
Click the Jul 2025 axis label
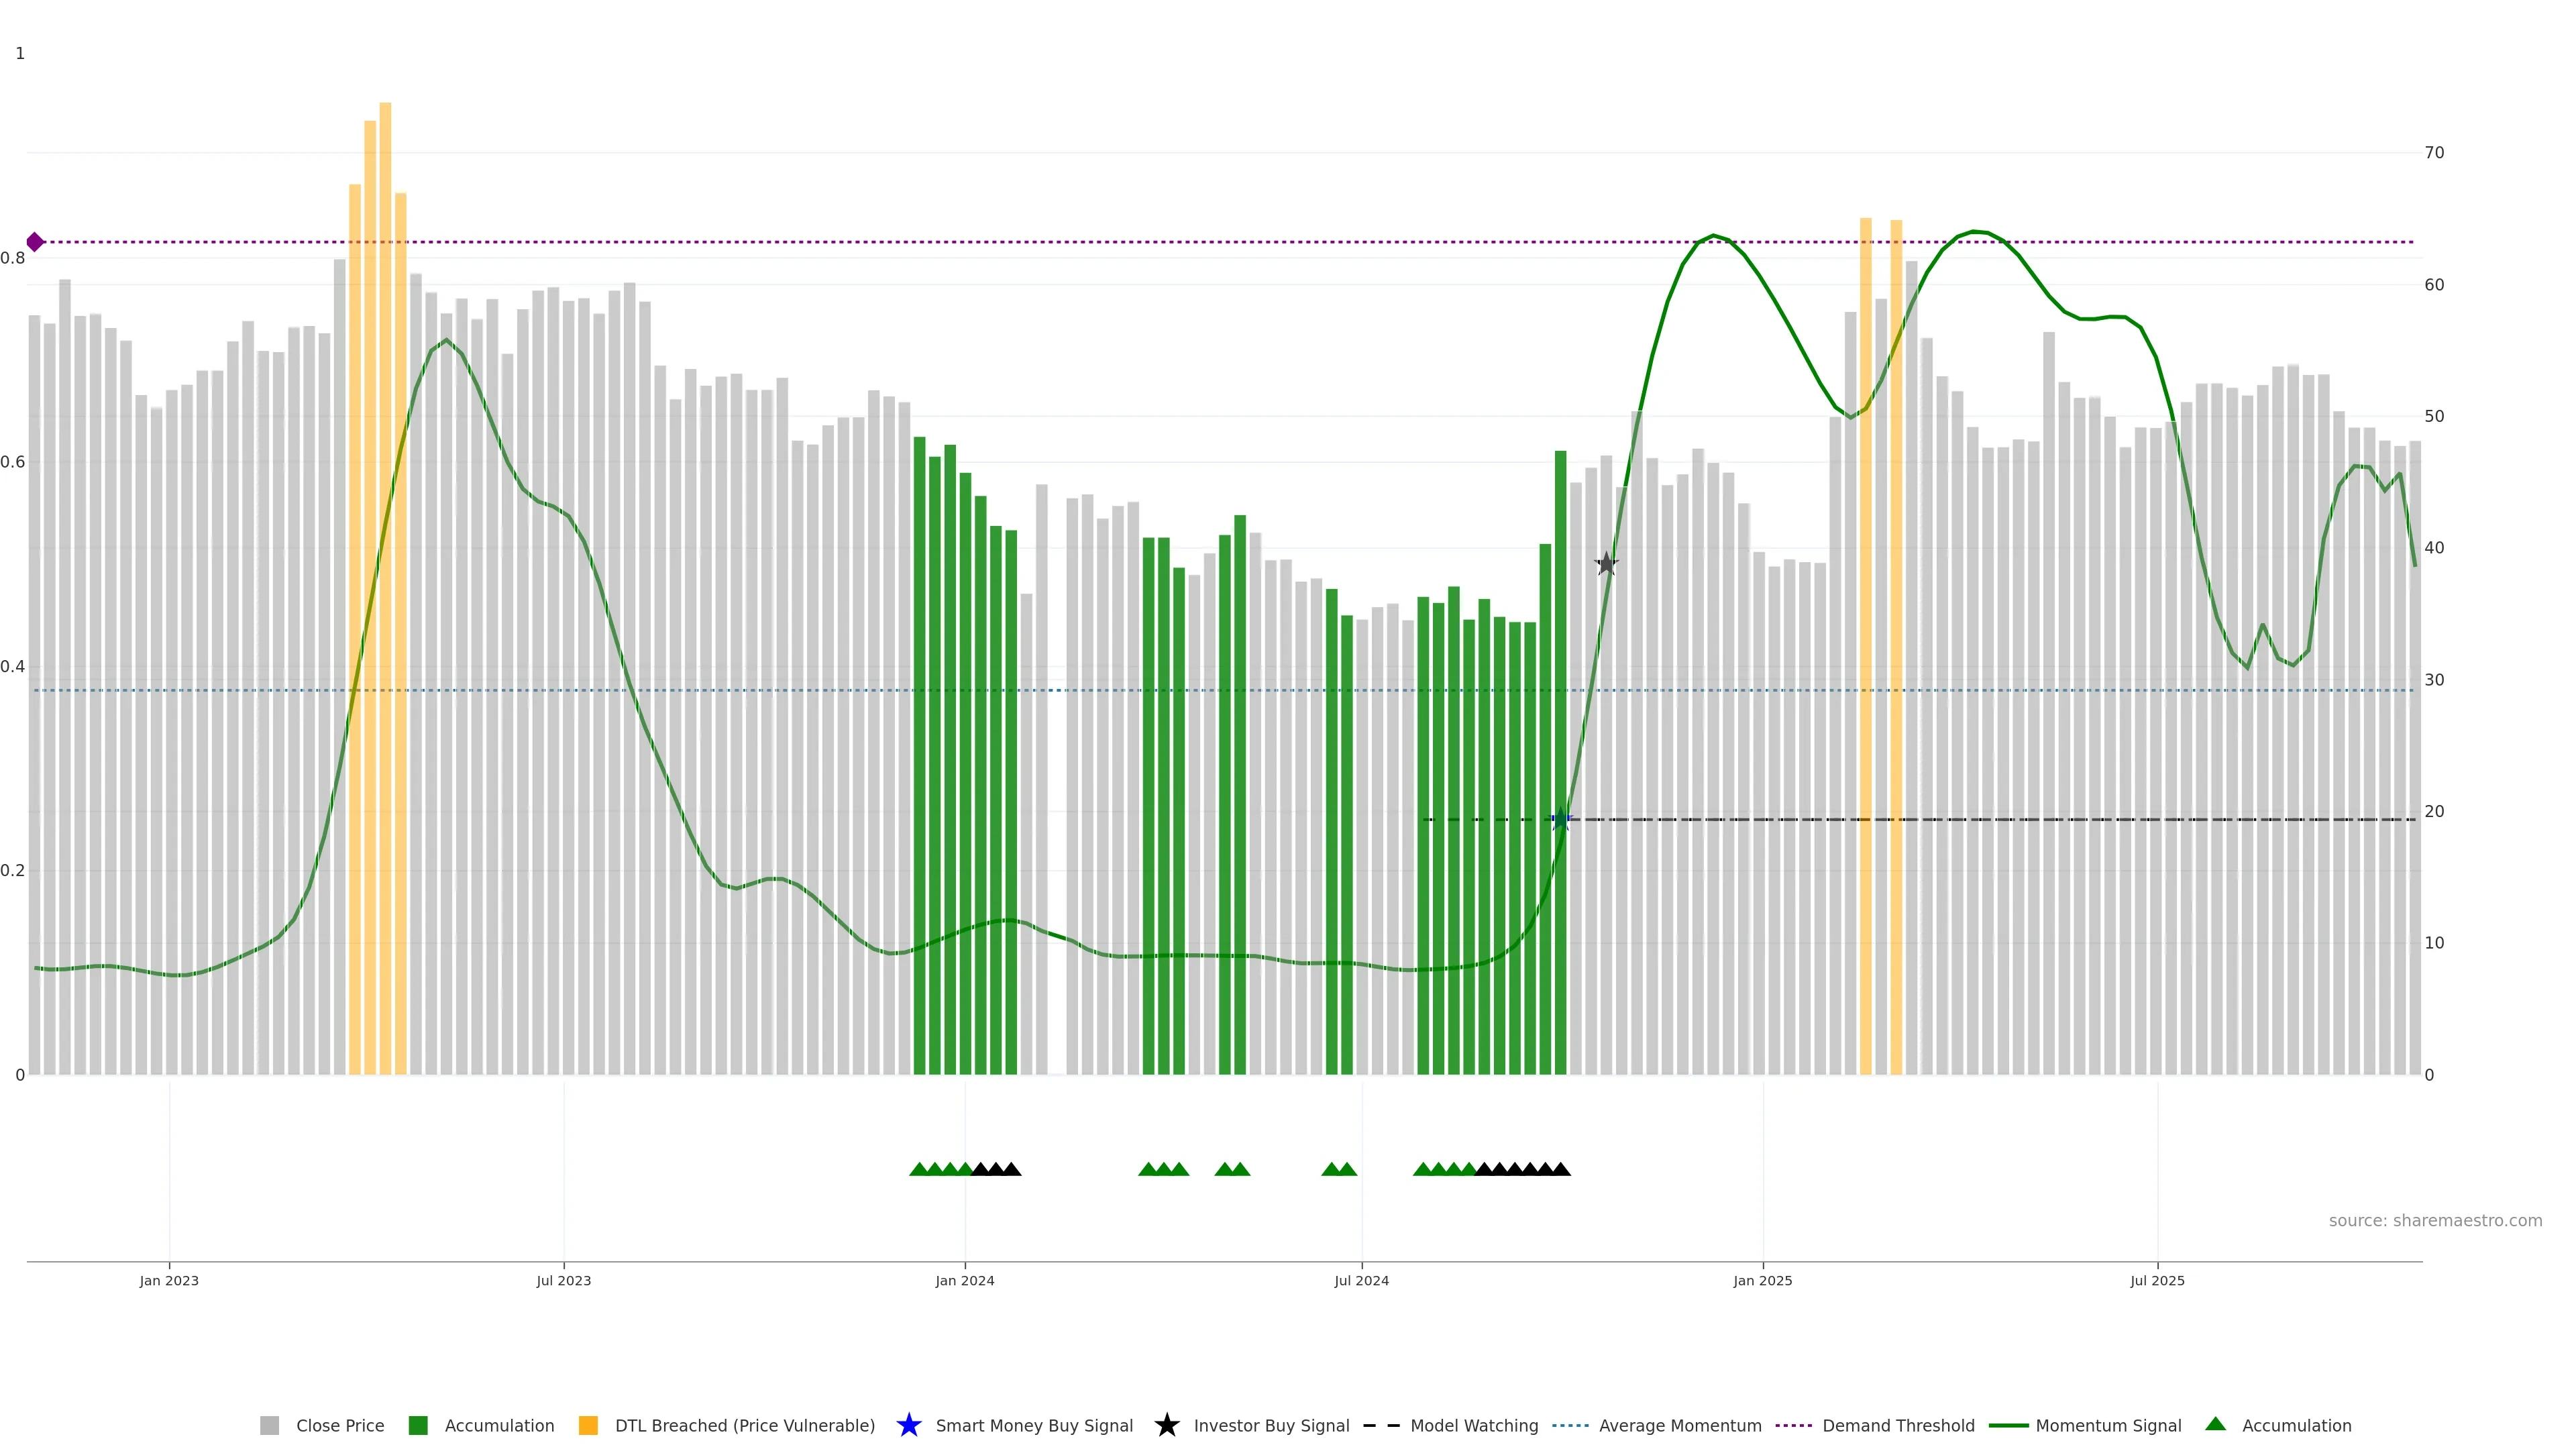(x=2157, y=1281)
